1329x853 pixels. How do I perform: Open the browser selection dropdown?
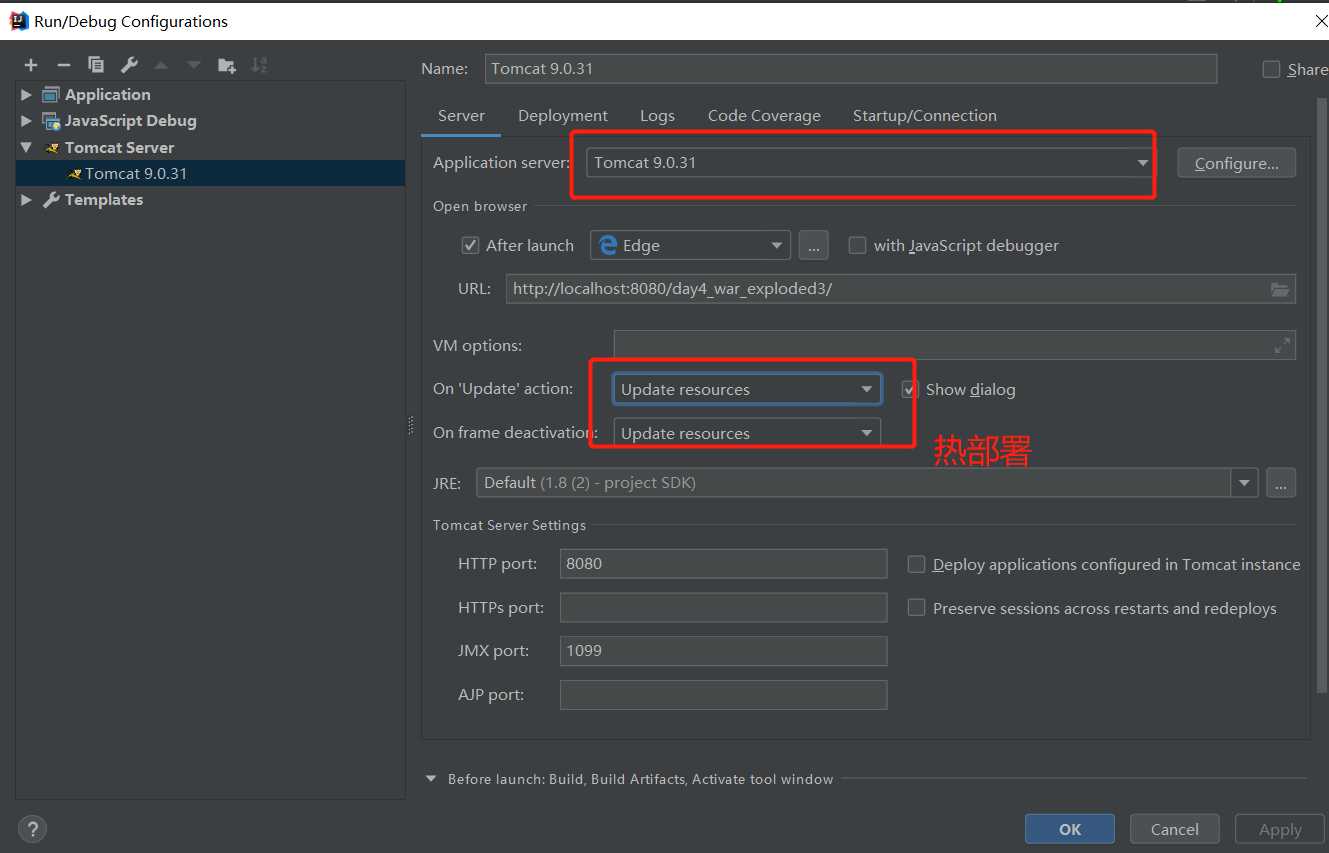(x=690, y=245)
